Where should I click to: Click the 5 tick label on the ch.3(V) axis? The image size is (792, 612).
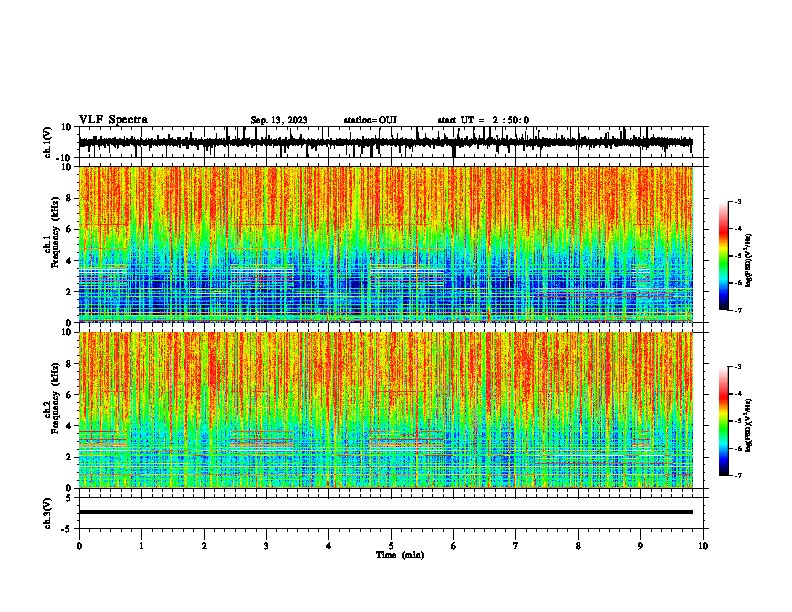pyautogui.click(x=69, y=498)
